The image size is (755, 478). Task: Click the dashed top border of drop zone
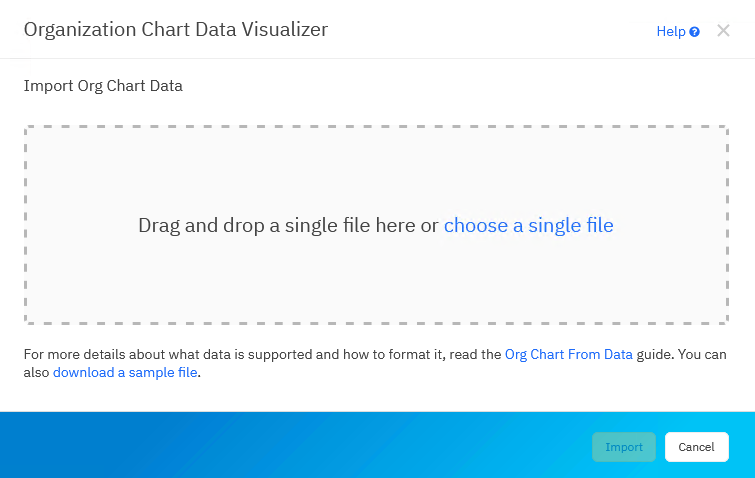(x=376, y=127)
